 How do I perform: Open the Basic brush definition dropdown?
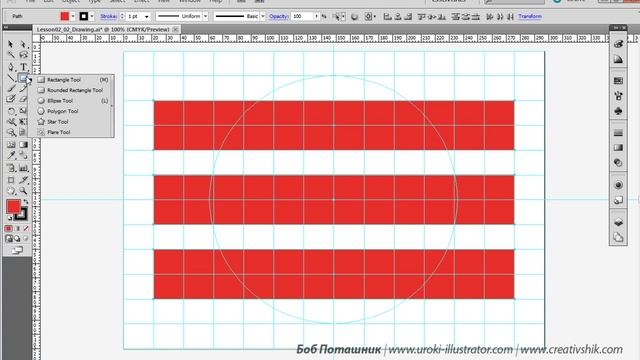pos(262,16)
